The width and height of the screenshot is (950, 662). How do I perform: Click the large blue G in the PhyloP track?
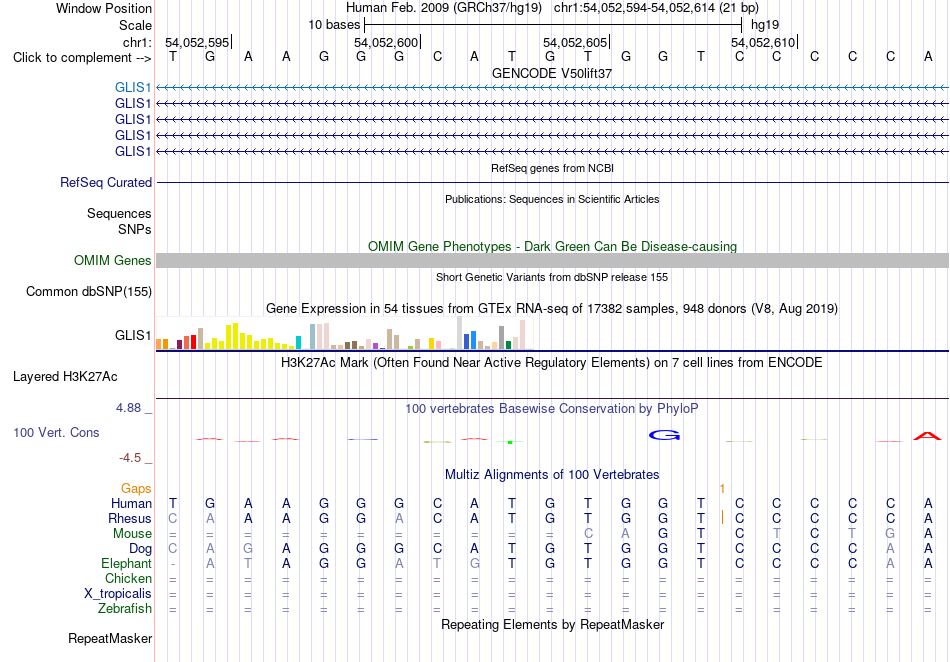664,435
